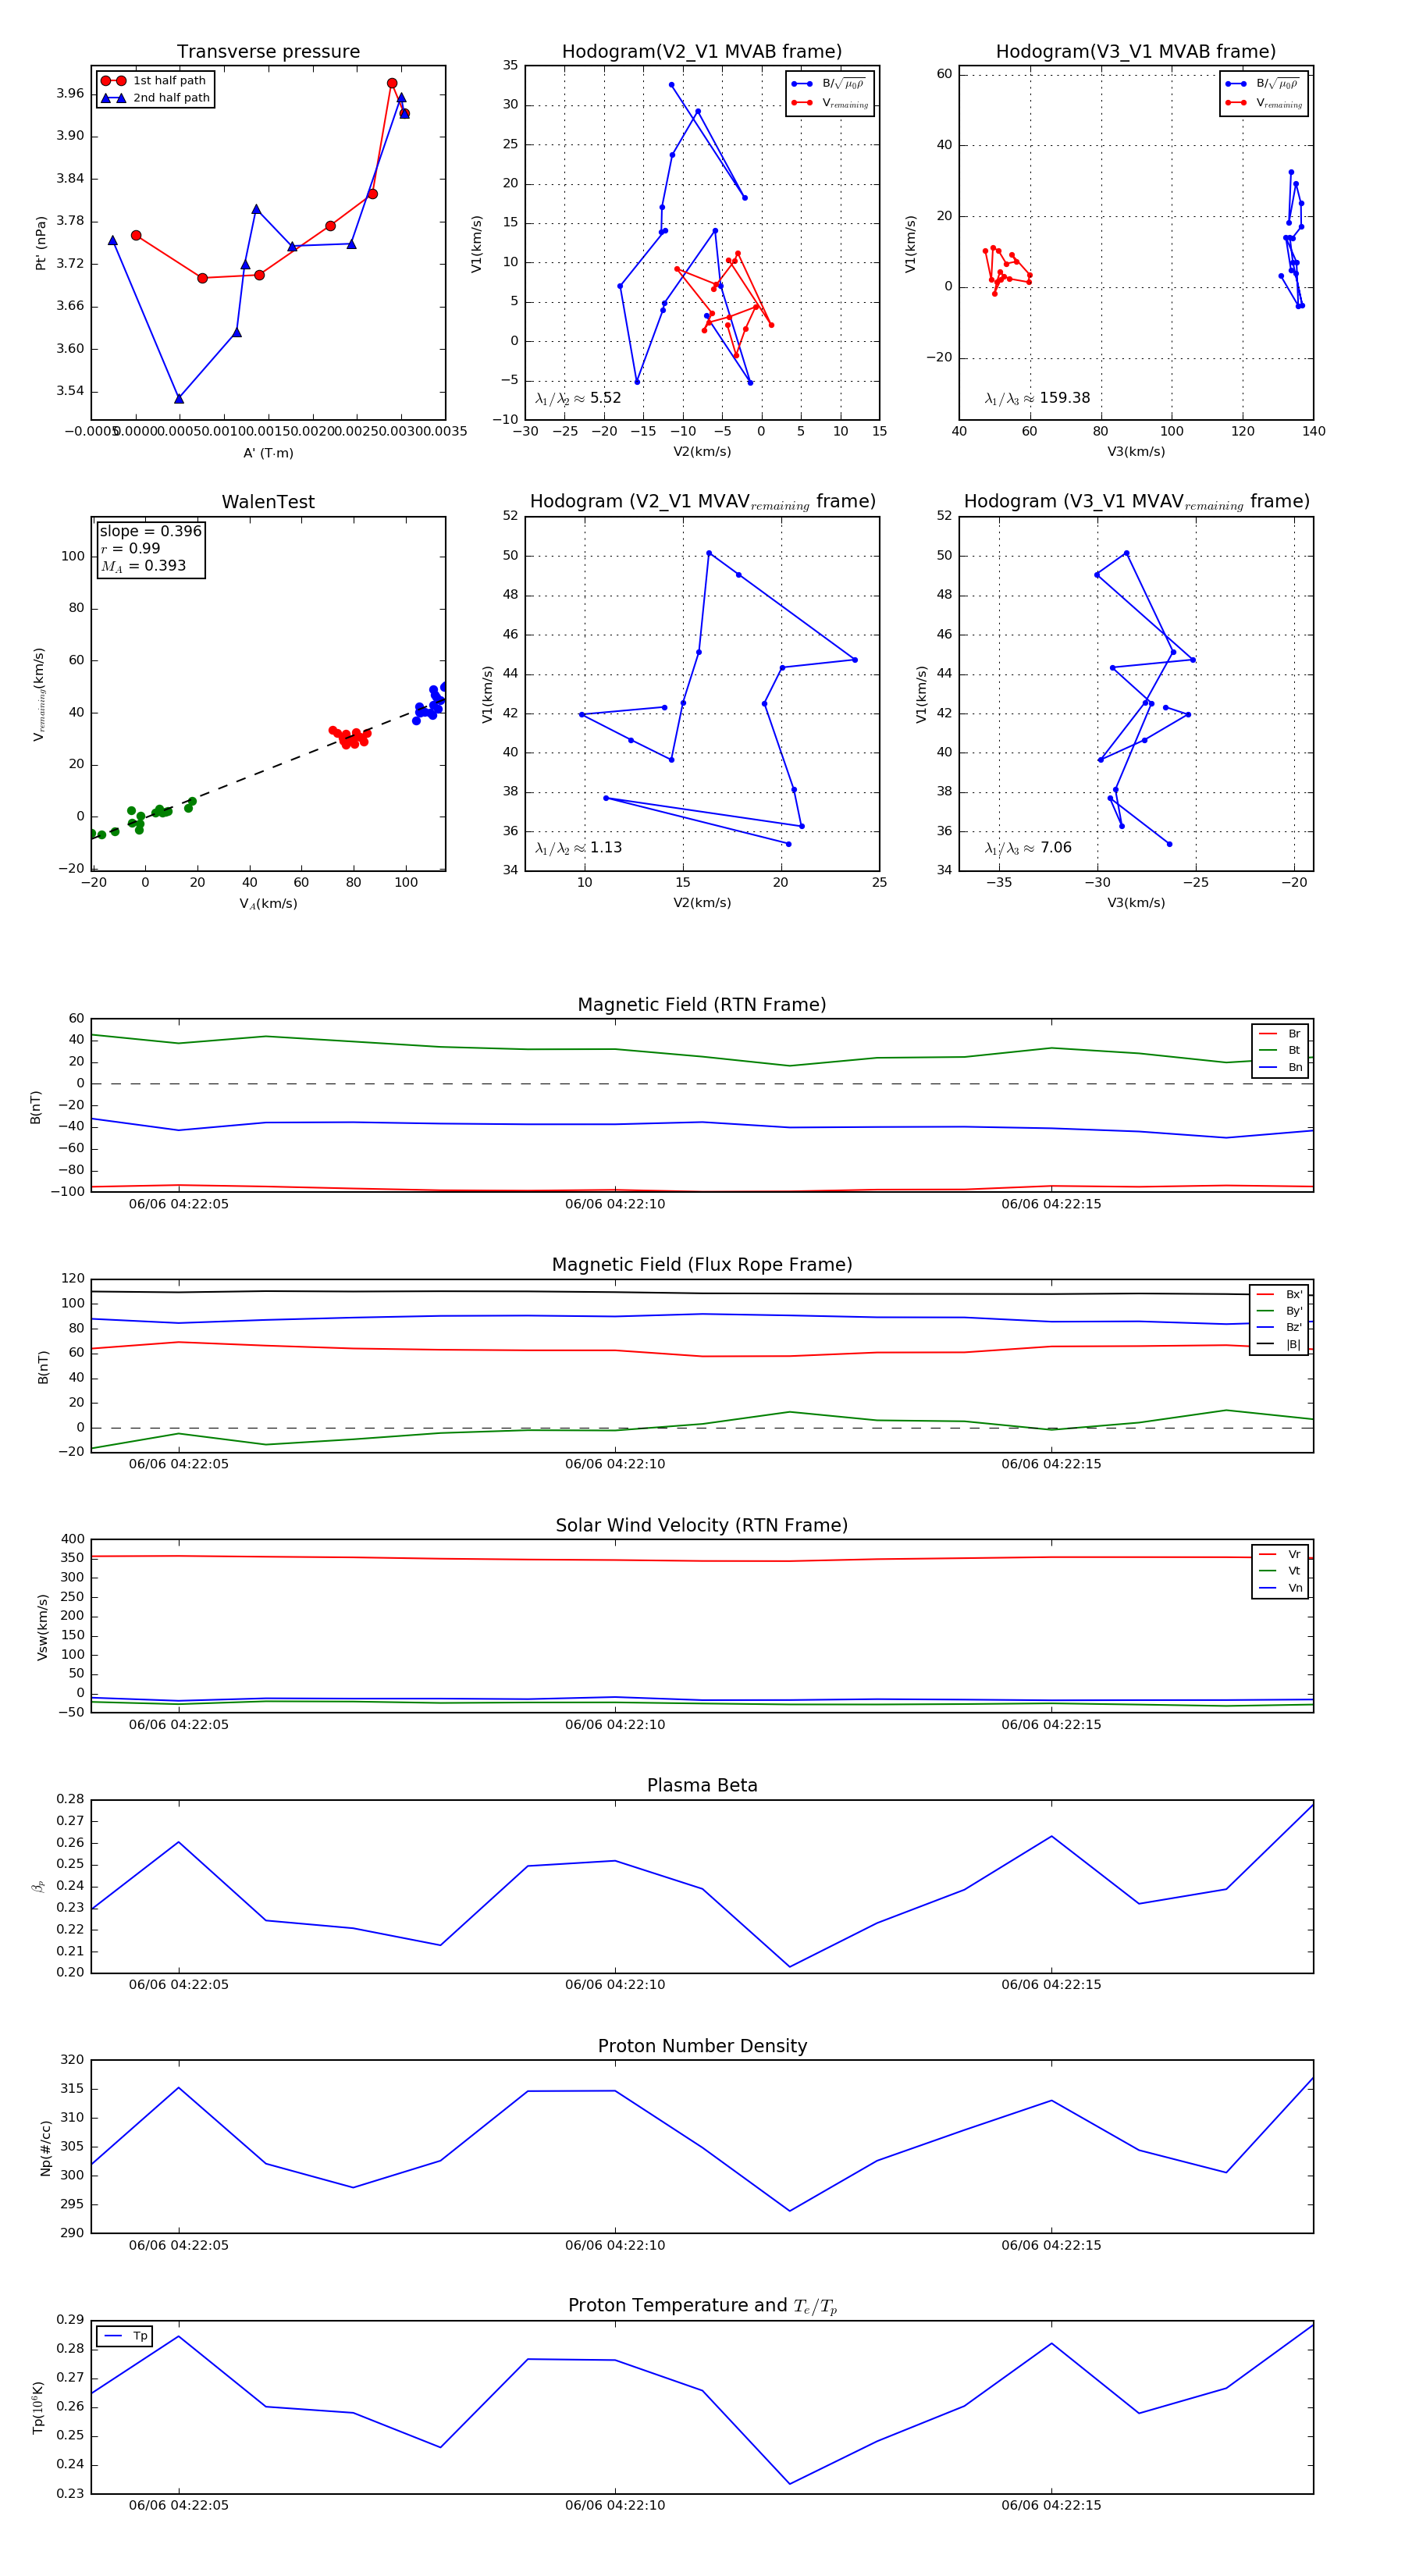The width and height of the screenshot is (1405, 2576).
Task: Click the λ1/λ2 ≈ 5.52 annotation
Action: [x=578, y=398]
